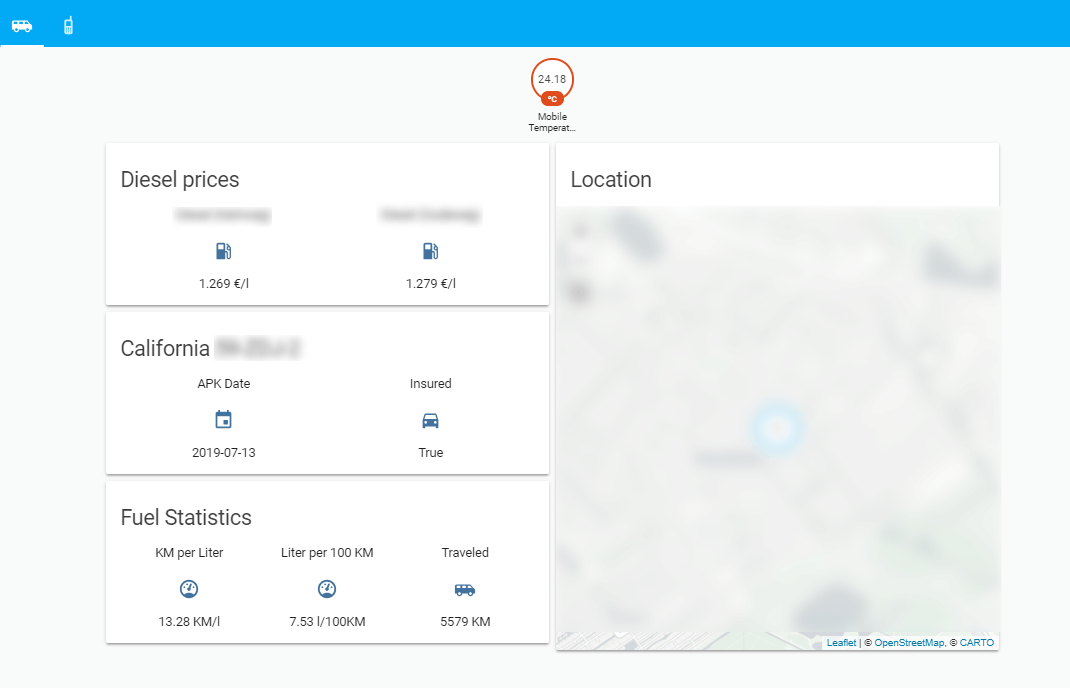Click the Traveled van icon
This screenshot has height=688, width=1070.
465,589
